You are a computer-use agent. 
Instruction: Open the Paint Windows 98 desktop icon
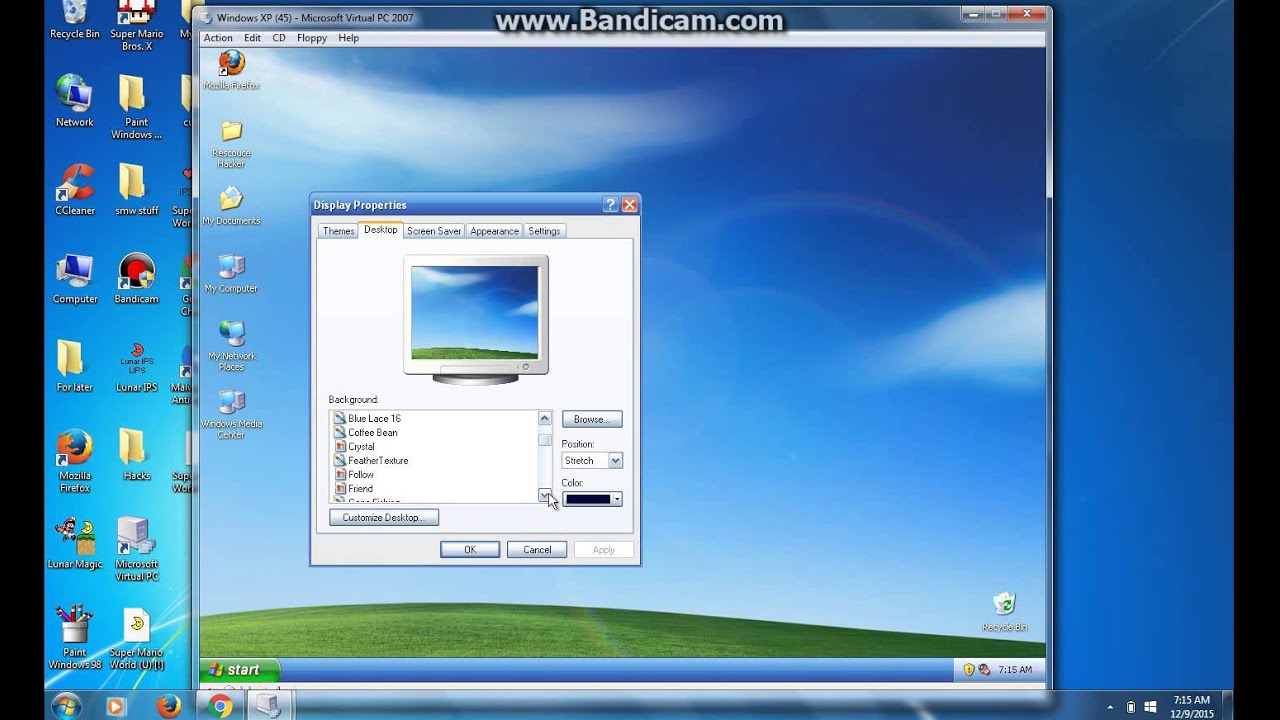75,637
